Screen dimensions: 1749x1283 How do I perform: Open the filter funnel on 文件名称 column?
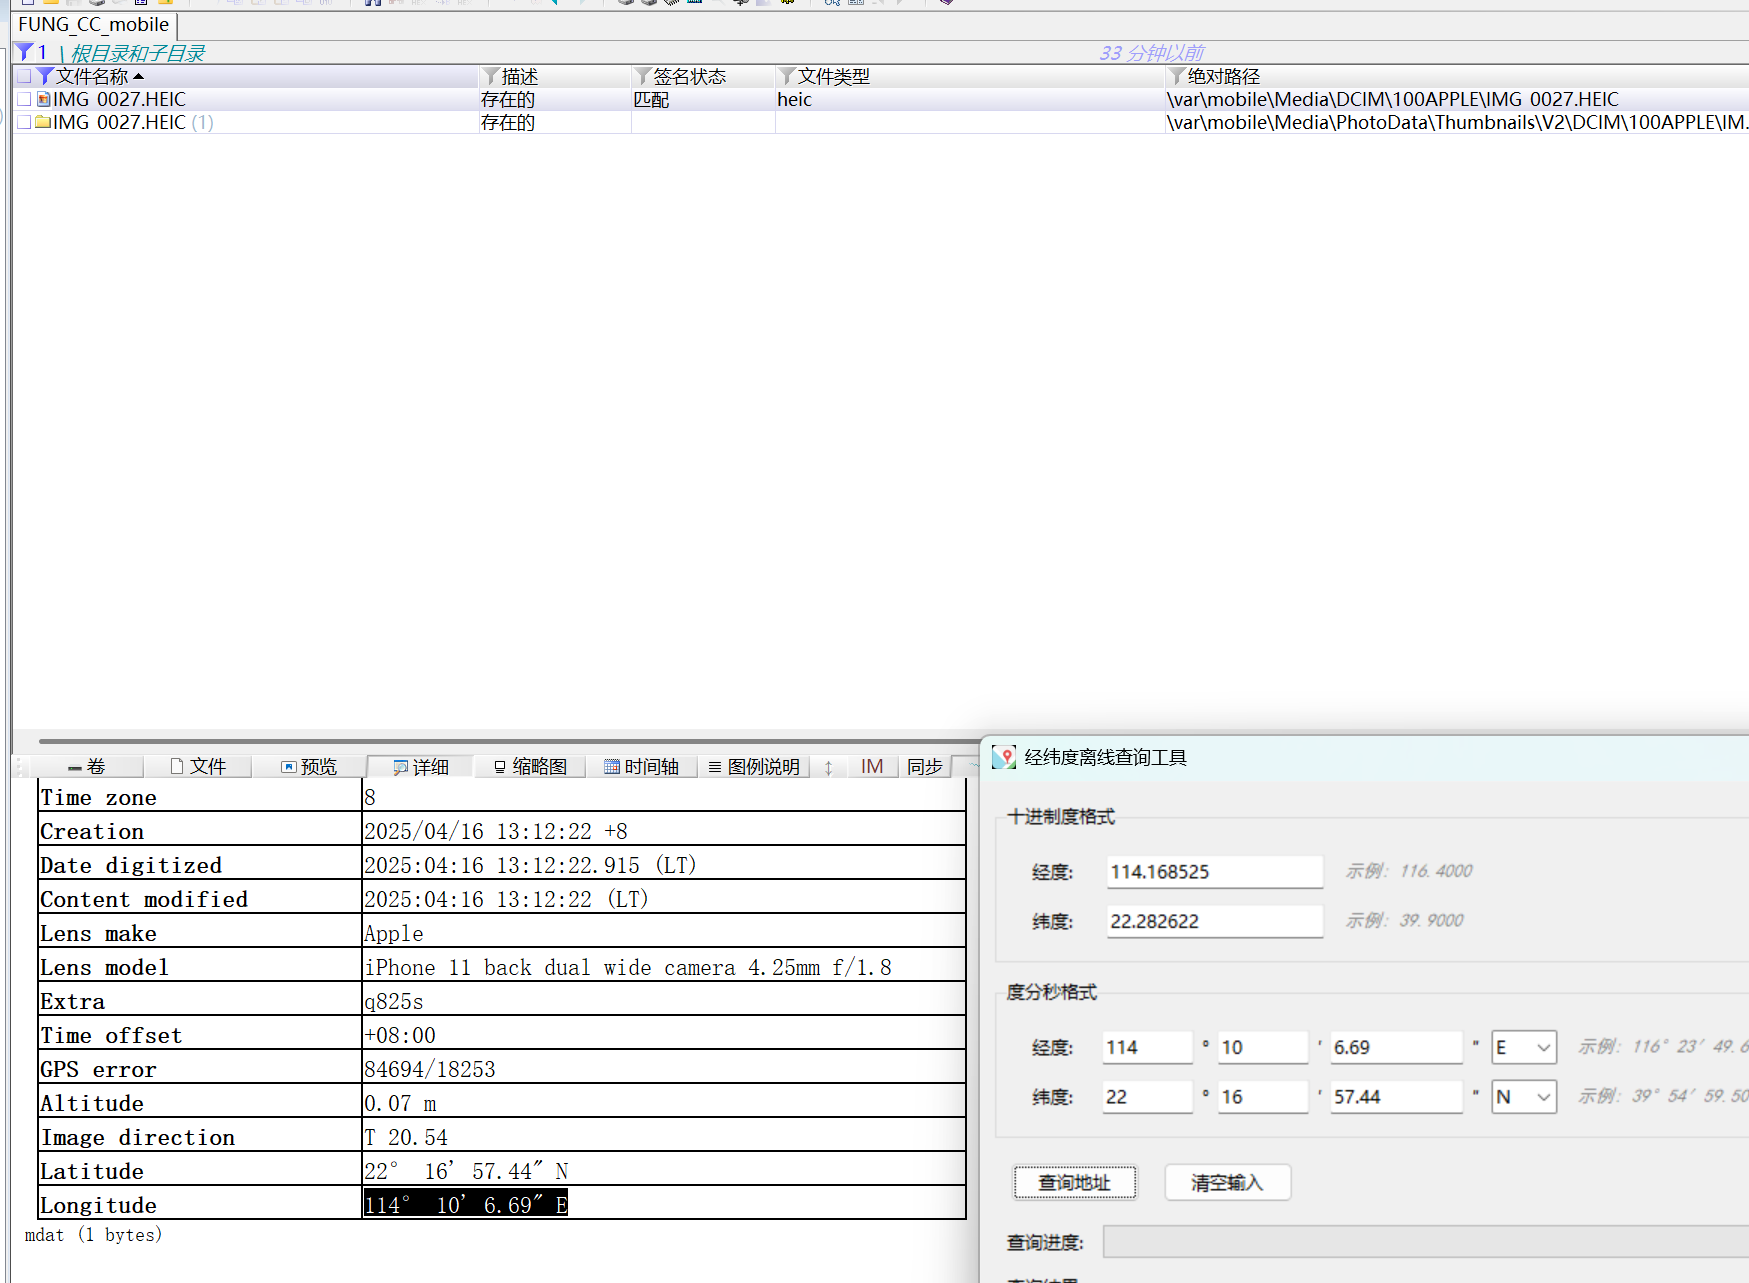click(x=46, y=76)
